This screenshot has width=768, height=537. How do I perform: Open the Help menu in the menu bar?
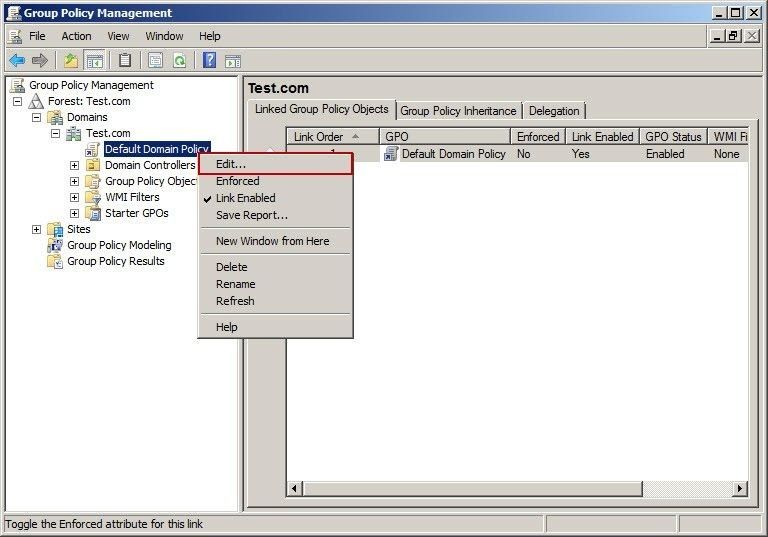210,36
